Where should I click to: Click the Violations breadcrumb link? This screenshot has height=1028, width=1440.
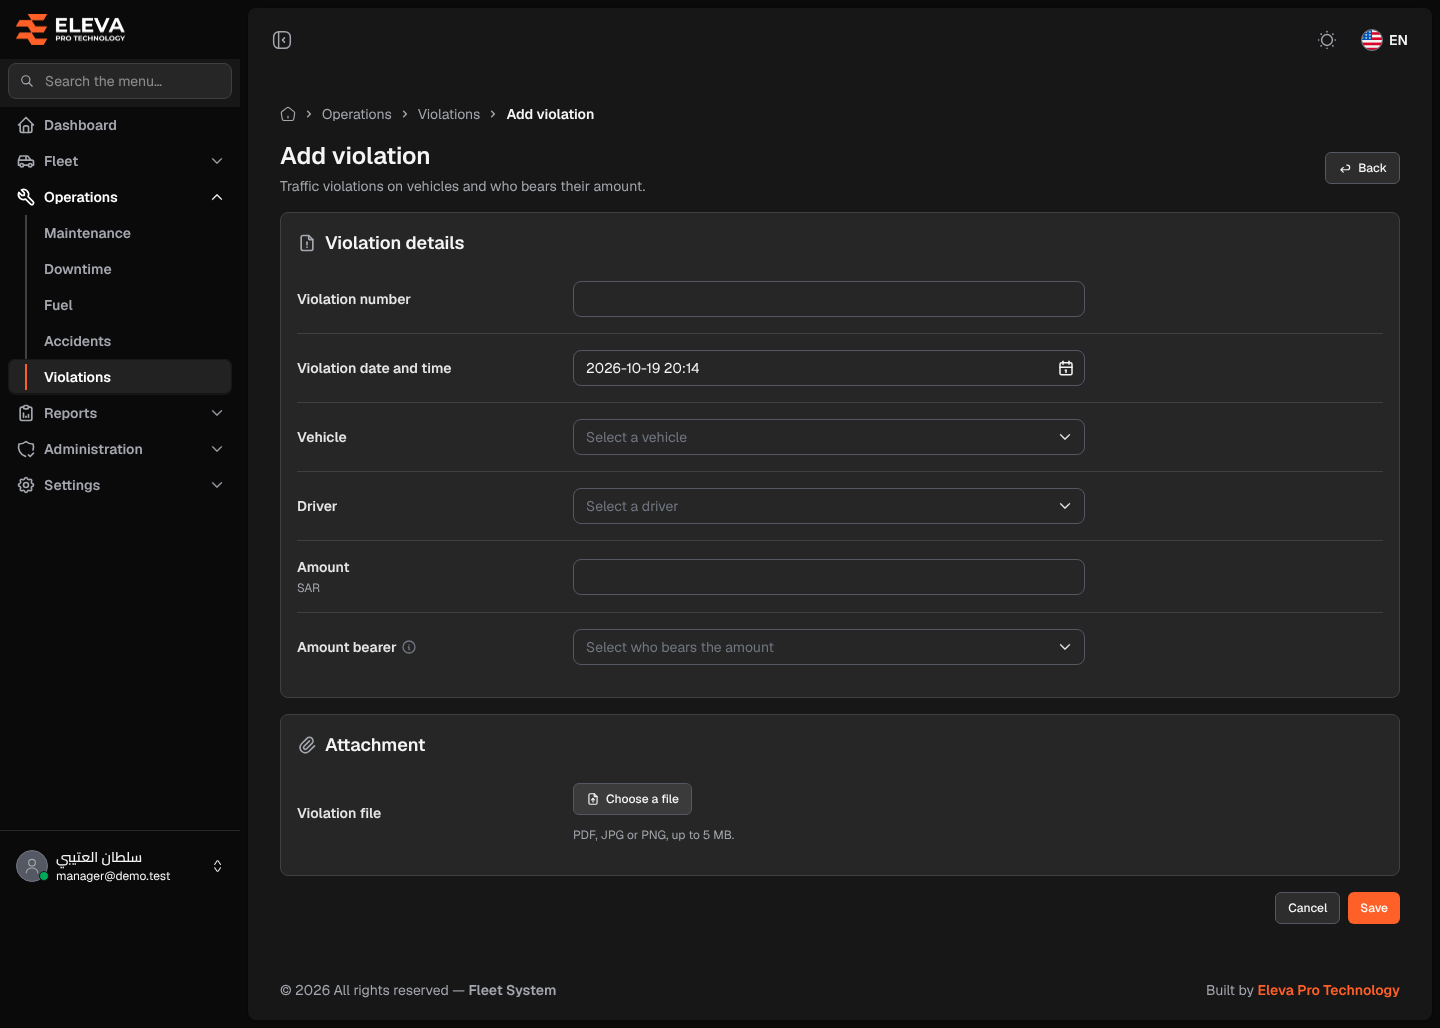[x=449, y=114]
